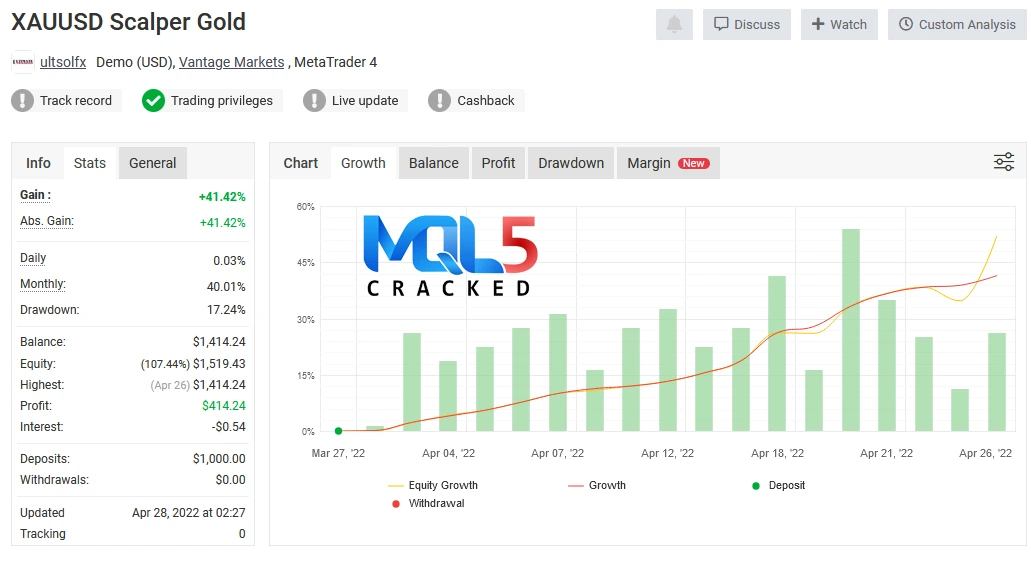Image resolution: width=1031 pixels, height=561 pixels.
Task: Open the ultsolfx profile link
Action: coord(63,62)
